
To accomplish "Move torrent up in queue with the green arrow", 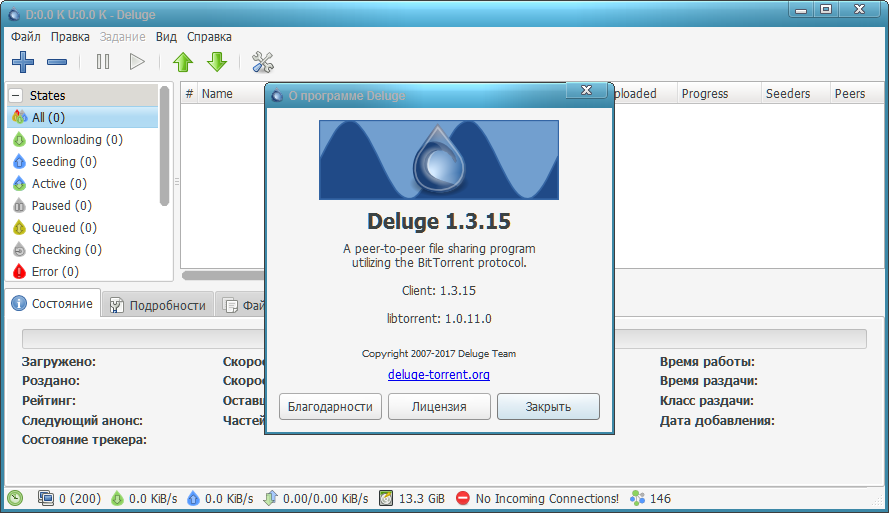I will point(183,62).
